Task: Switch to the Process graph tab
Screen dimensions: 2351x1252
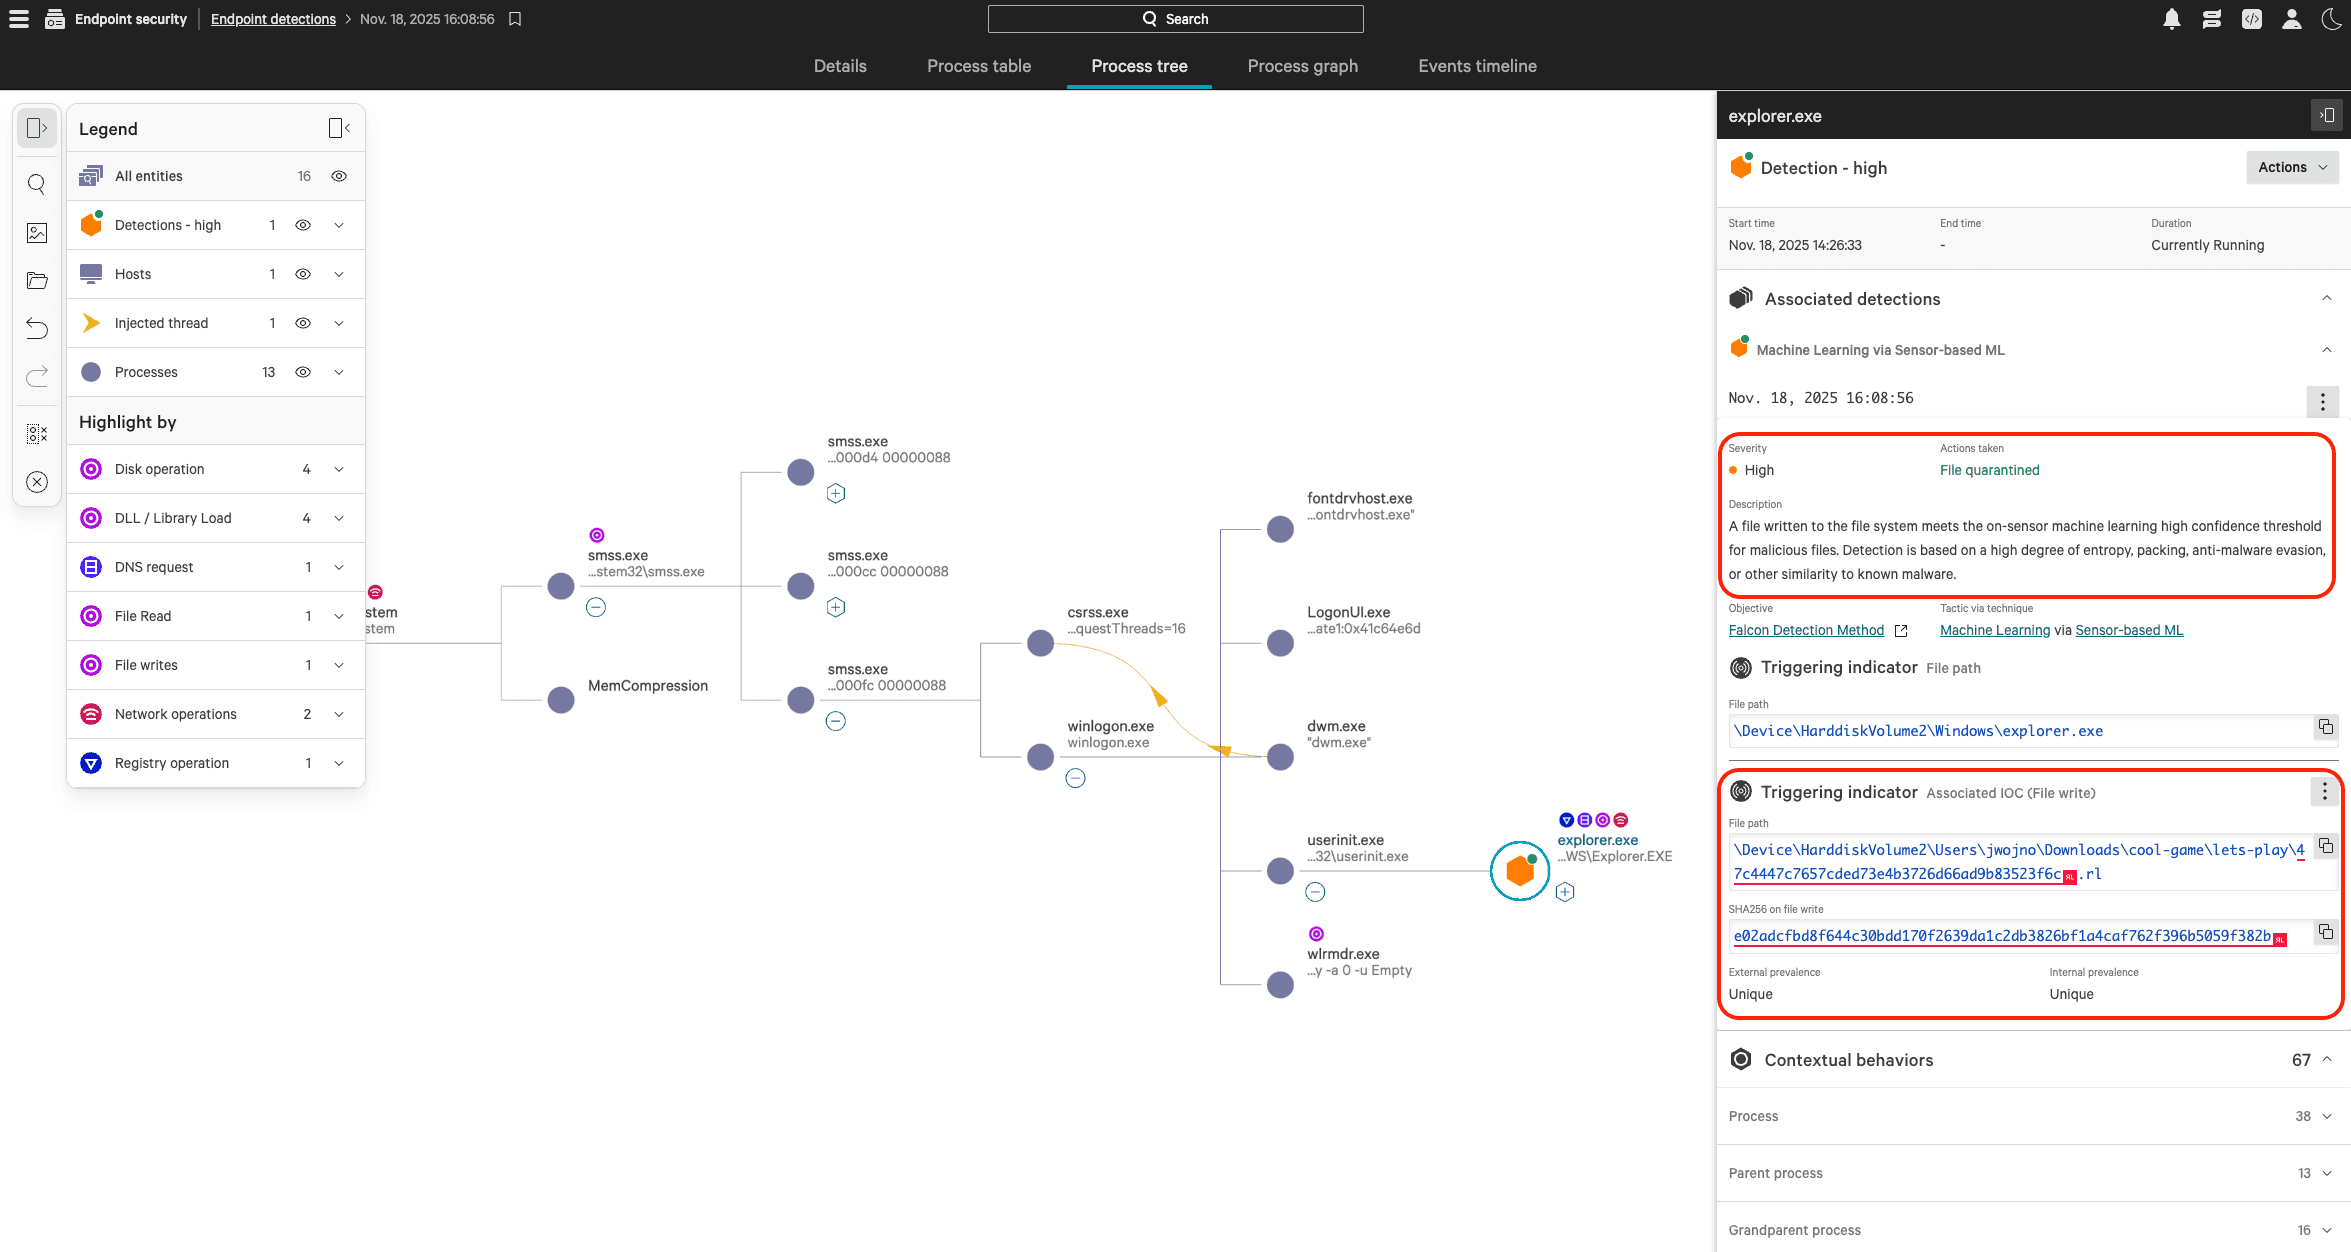Action: coord(1302,66)
